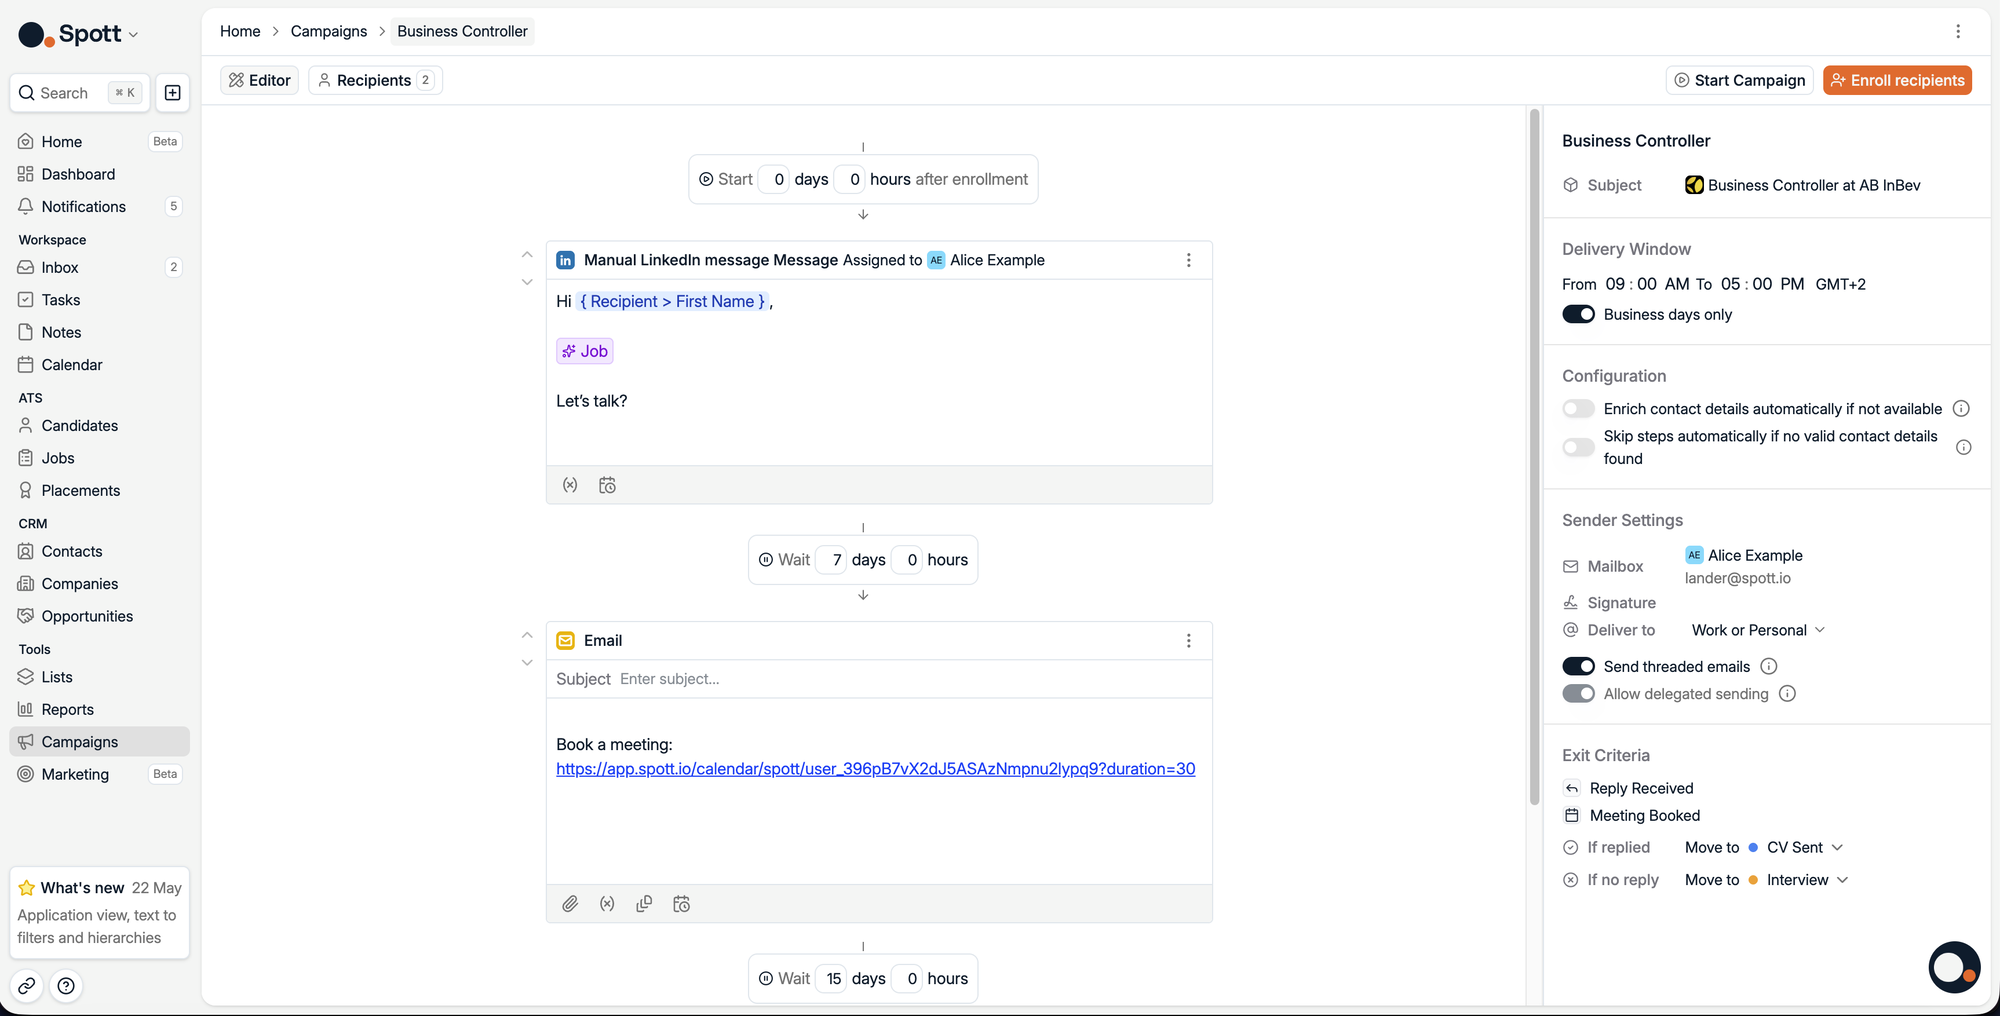Show info about enriching contact details

[1961, 409]
